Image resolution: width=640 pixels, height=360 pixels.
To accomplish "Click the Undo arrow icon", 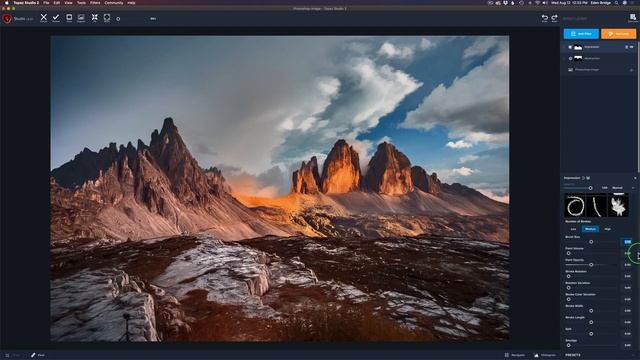I will [x=544, y=18].
